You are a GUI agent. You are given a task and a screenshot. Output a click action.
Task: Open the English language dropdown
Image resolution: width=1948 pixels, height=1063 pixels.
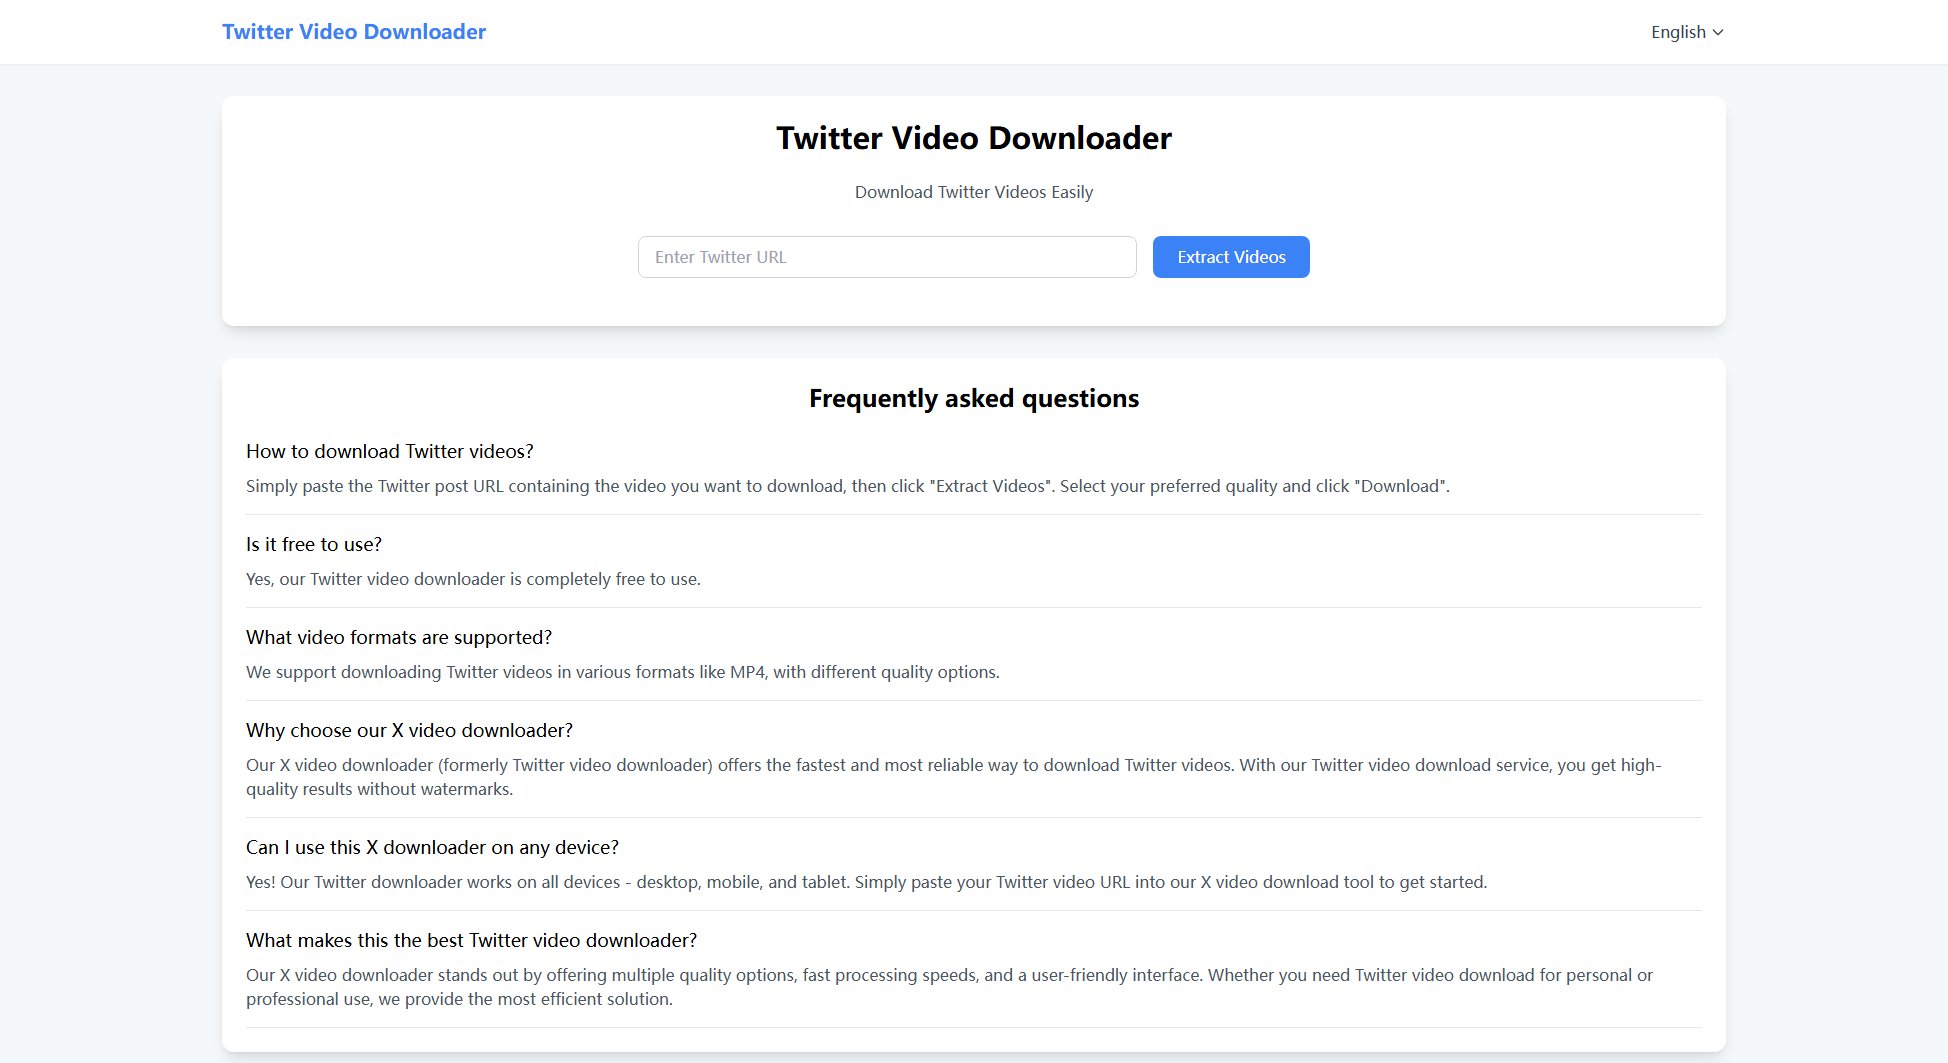(1686, 31)
